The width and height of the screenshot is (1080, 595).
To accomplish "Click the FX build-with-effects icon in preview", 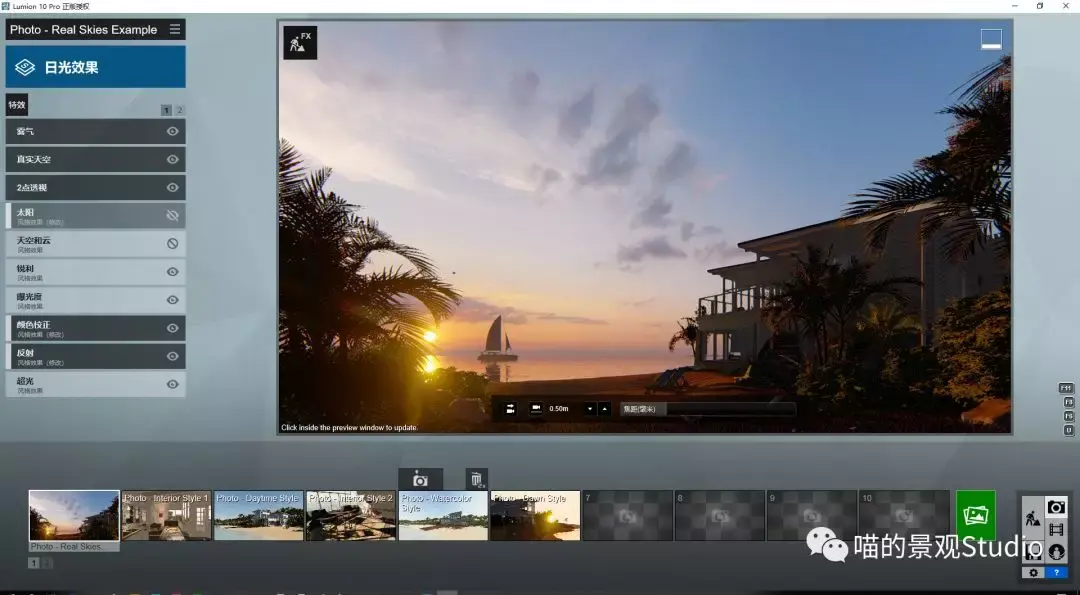I will 300,43.
